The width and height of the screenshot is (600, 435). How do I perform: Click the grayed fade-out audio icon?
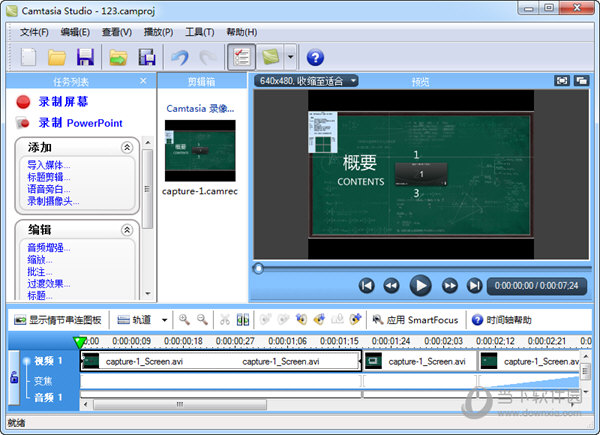(284, 319)
